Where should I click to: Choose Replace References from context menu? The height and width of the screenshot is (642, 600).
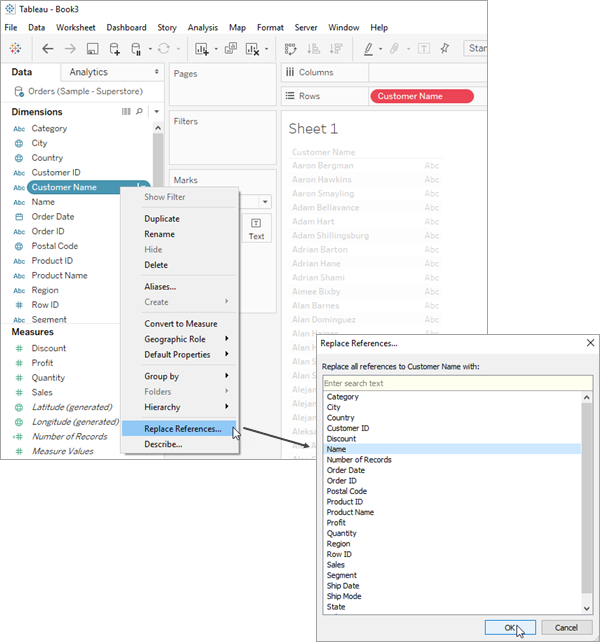coord(179,429)
